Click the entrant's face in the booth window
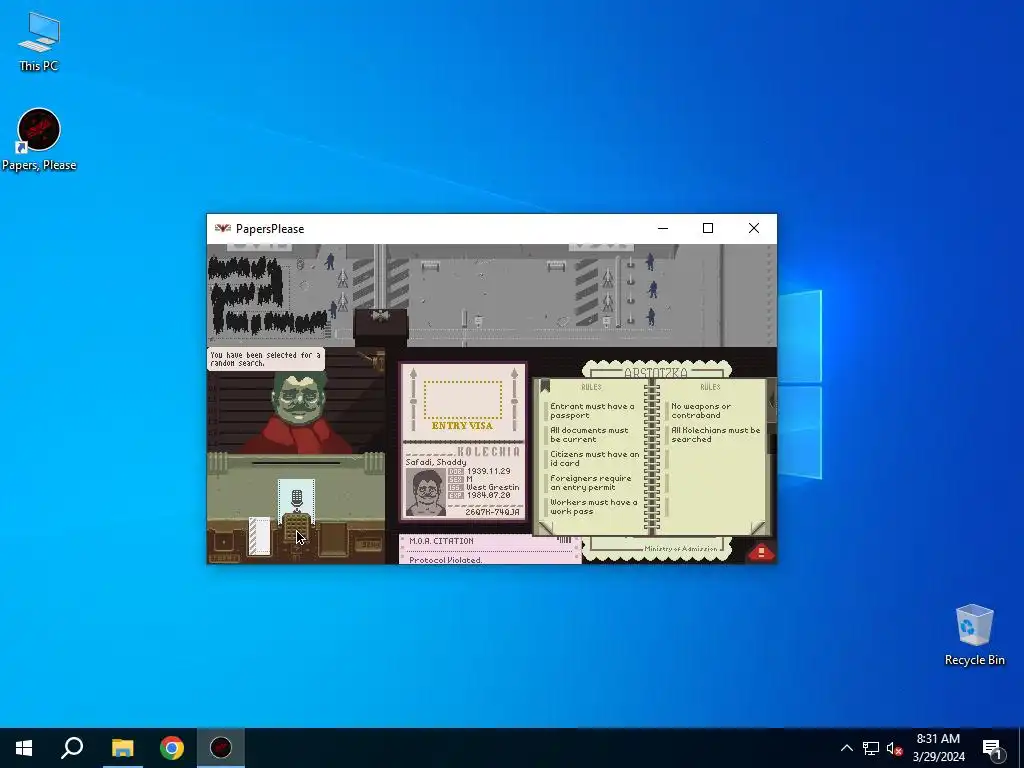This screenshot has height=768, width=1024. (x=298, y=397)
